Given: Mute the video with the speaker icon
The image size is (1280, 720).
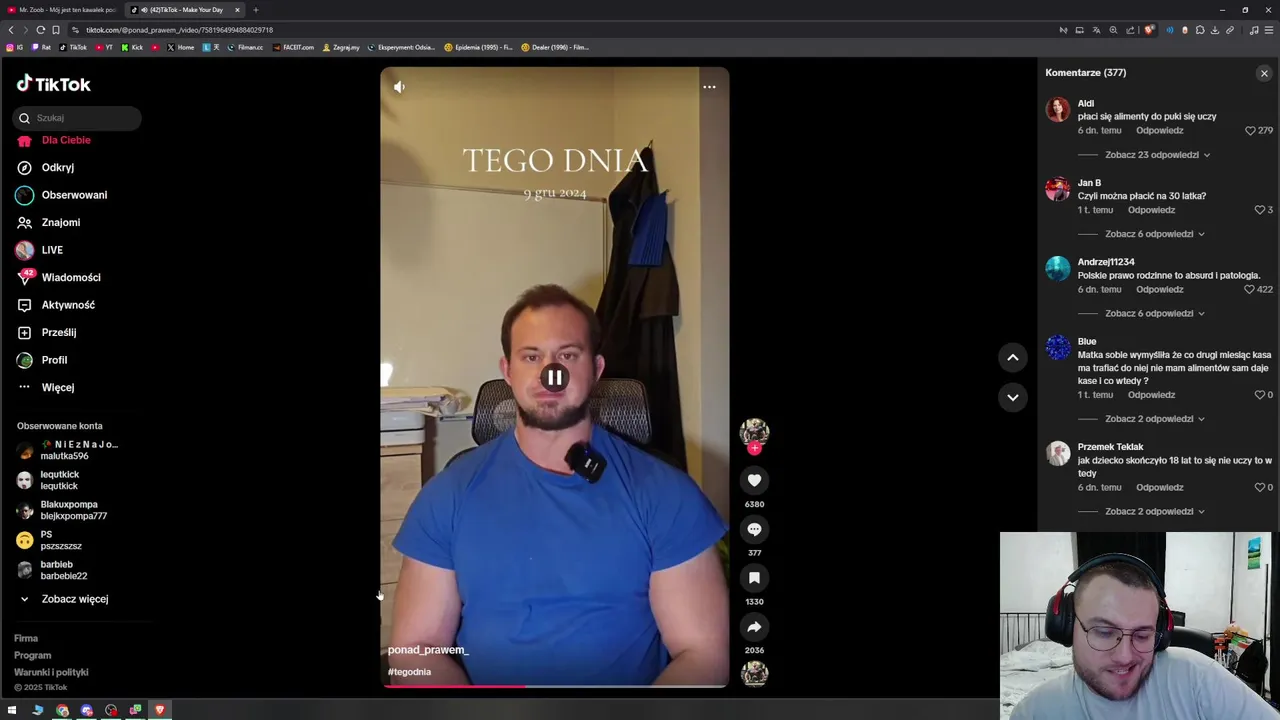Looking at the screenshot, I should pyautogui.click(x=399, y=87).
